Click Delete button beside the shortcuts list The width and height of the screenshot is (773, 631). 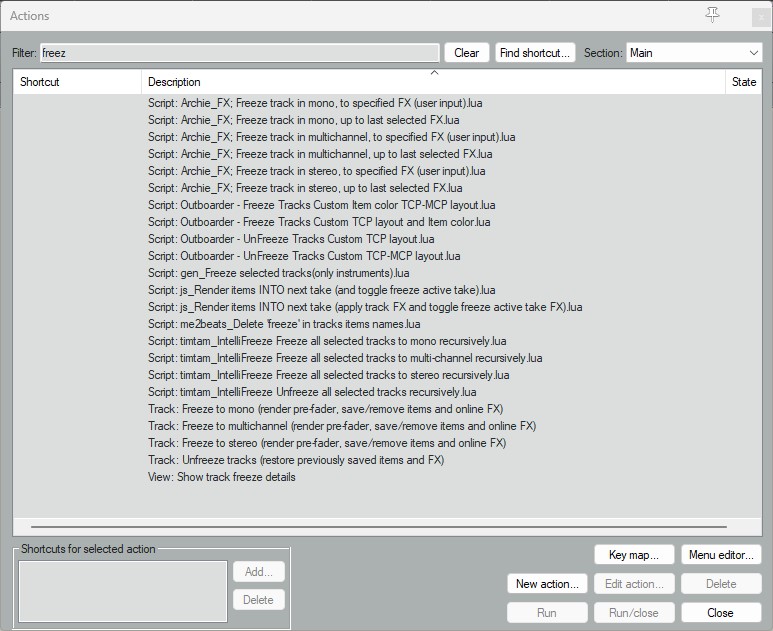click(259, 600)
